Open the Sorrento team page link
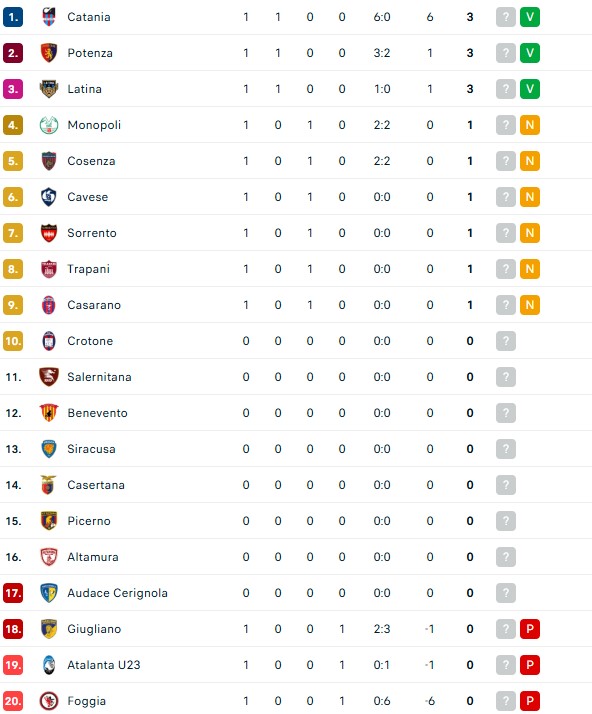The height and width of the screenshot is (714, 592). coord(92,233)
